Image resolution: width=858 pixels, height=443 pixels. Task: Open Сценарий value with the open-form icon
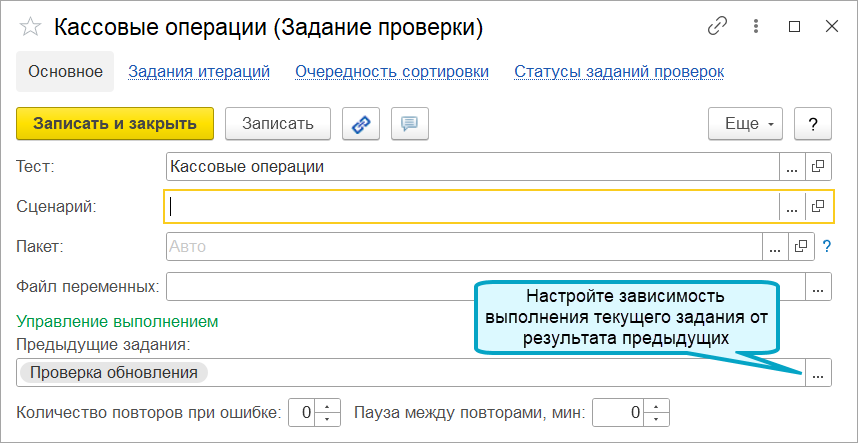pyautogui.click(x=818, y=207)
